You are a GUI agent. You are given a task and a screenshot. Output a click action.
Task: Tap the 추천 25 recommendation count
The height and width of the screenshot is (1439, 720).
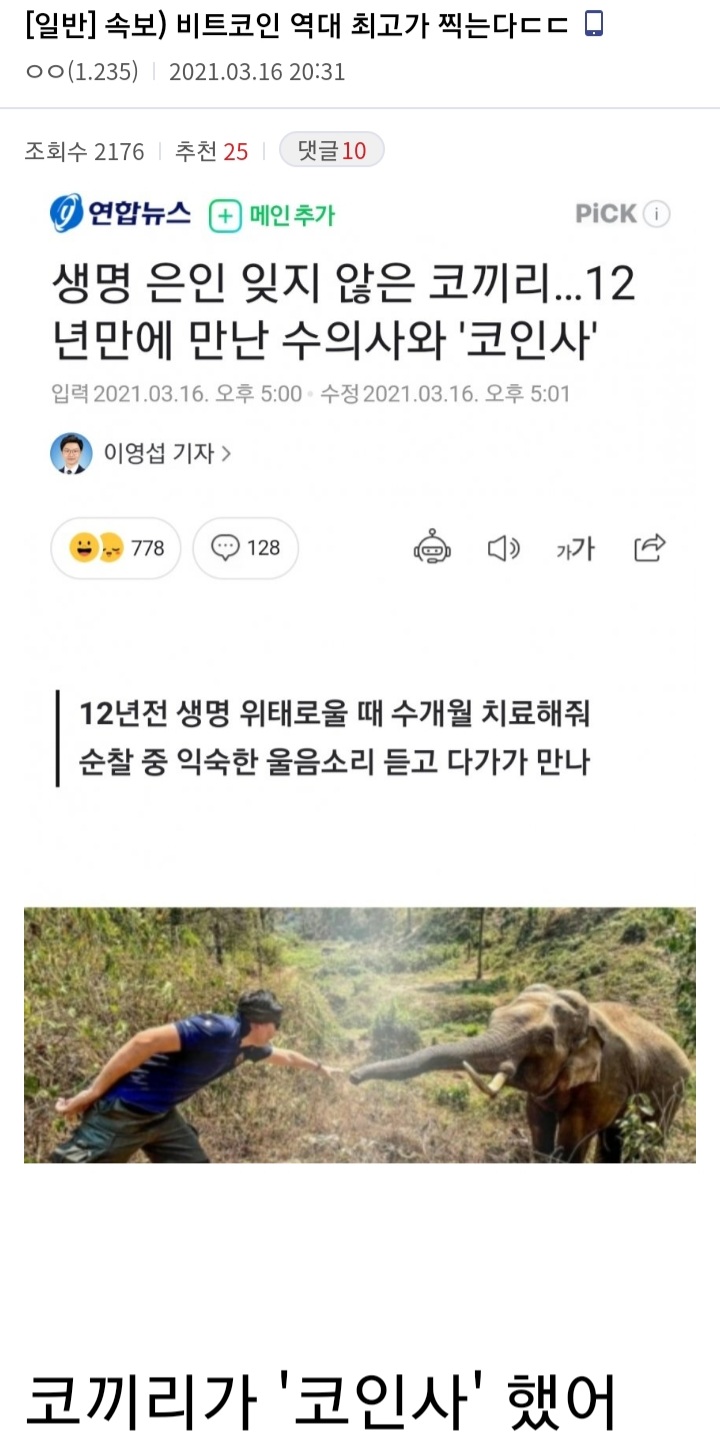coord(211,152)
